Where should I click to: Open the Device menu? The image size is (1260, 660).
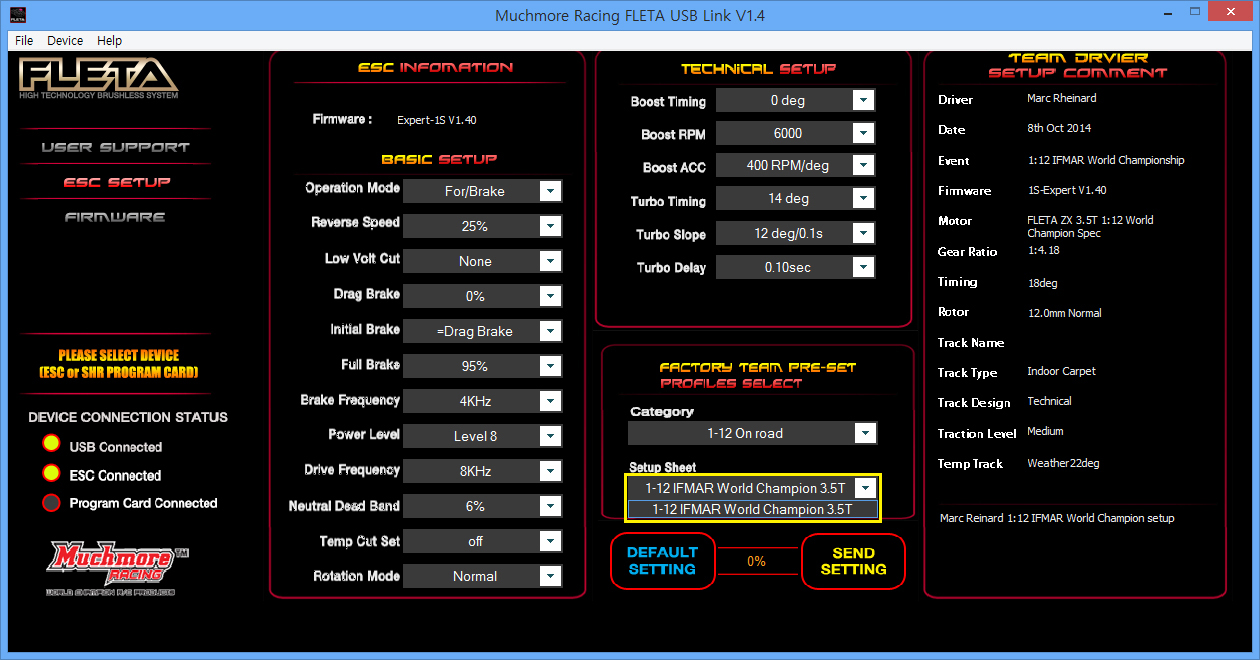pos(65,40)
